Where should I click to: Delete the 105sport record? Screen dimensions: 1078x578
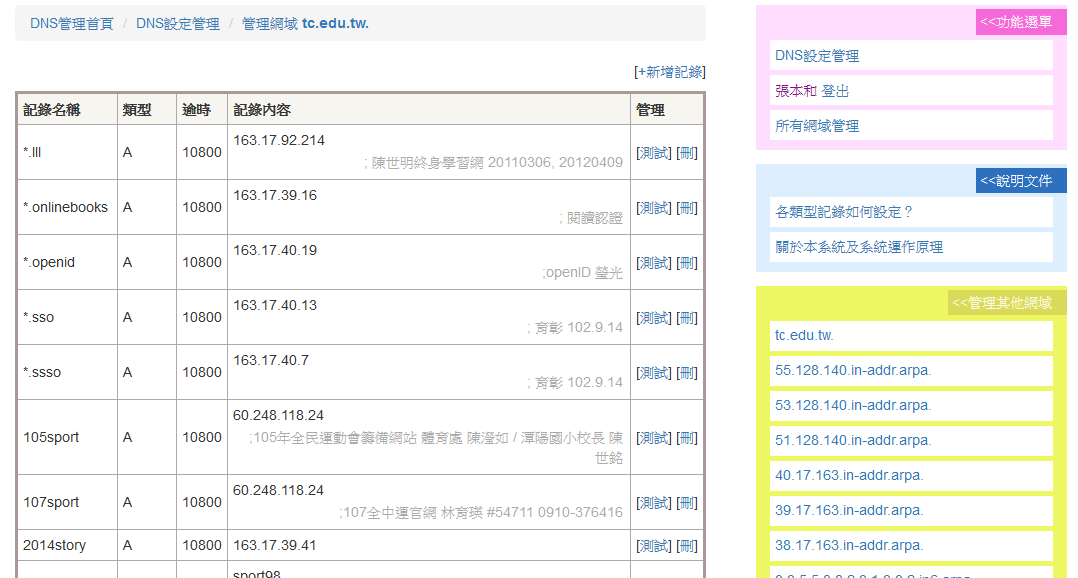click(x=687, y=438)
